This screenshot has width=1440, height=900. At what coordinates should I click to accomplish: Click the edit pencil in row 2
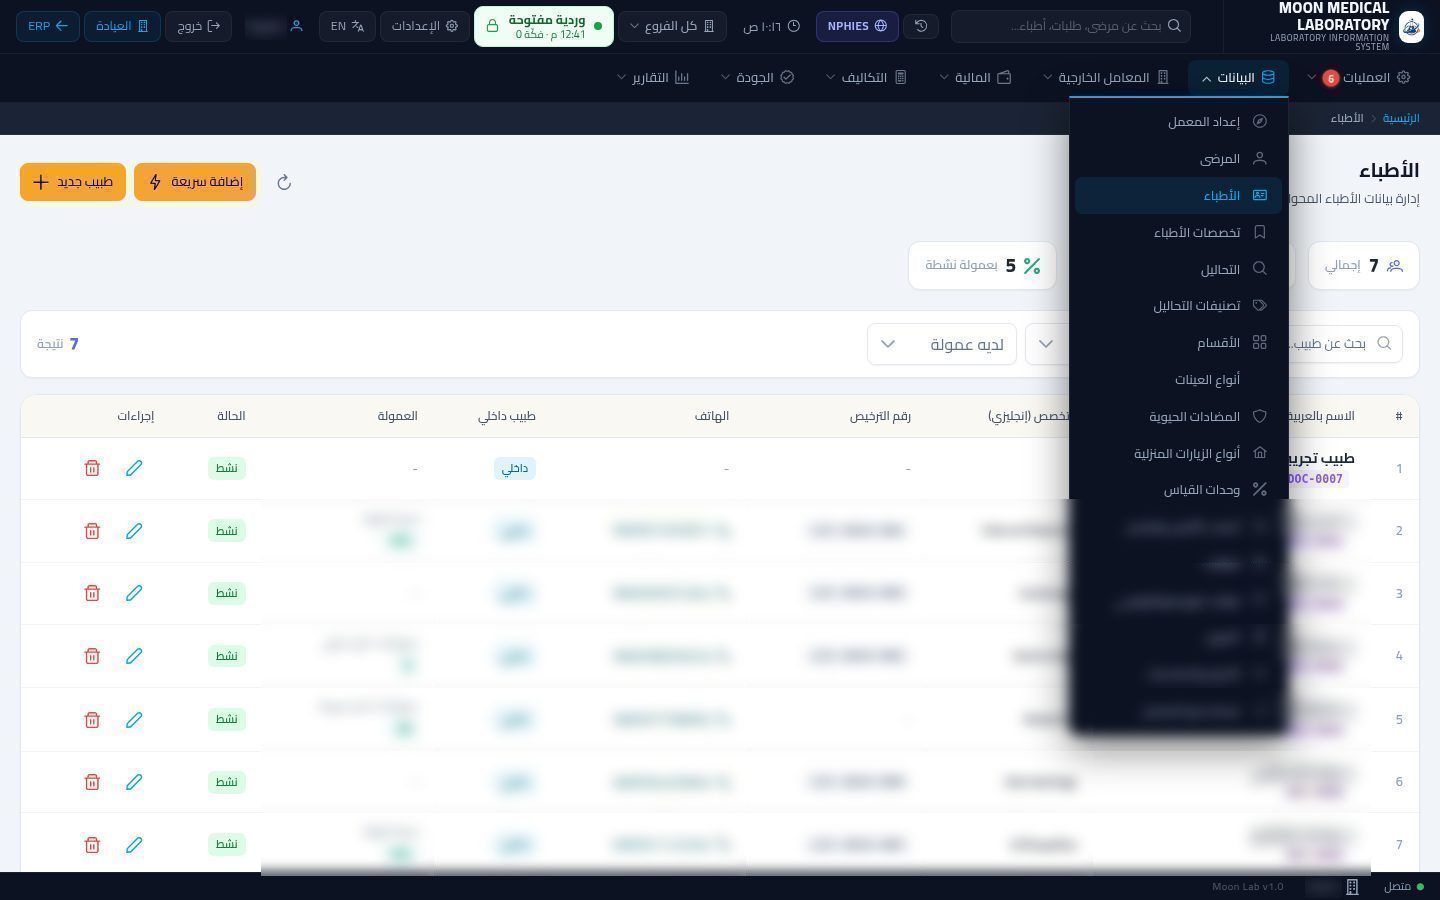[134, 531]
